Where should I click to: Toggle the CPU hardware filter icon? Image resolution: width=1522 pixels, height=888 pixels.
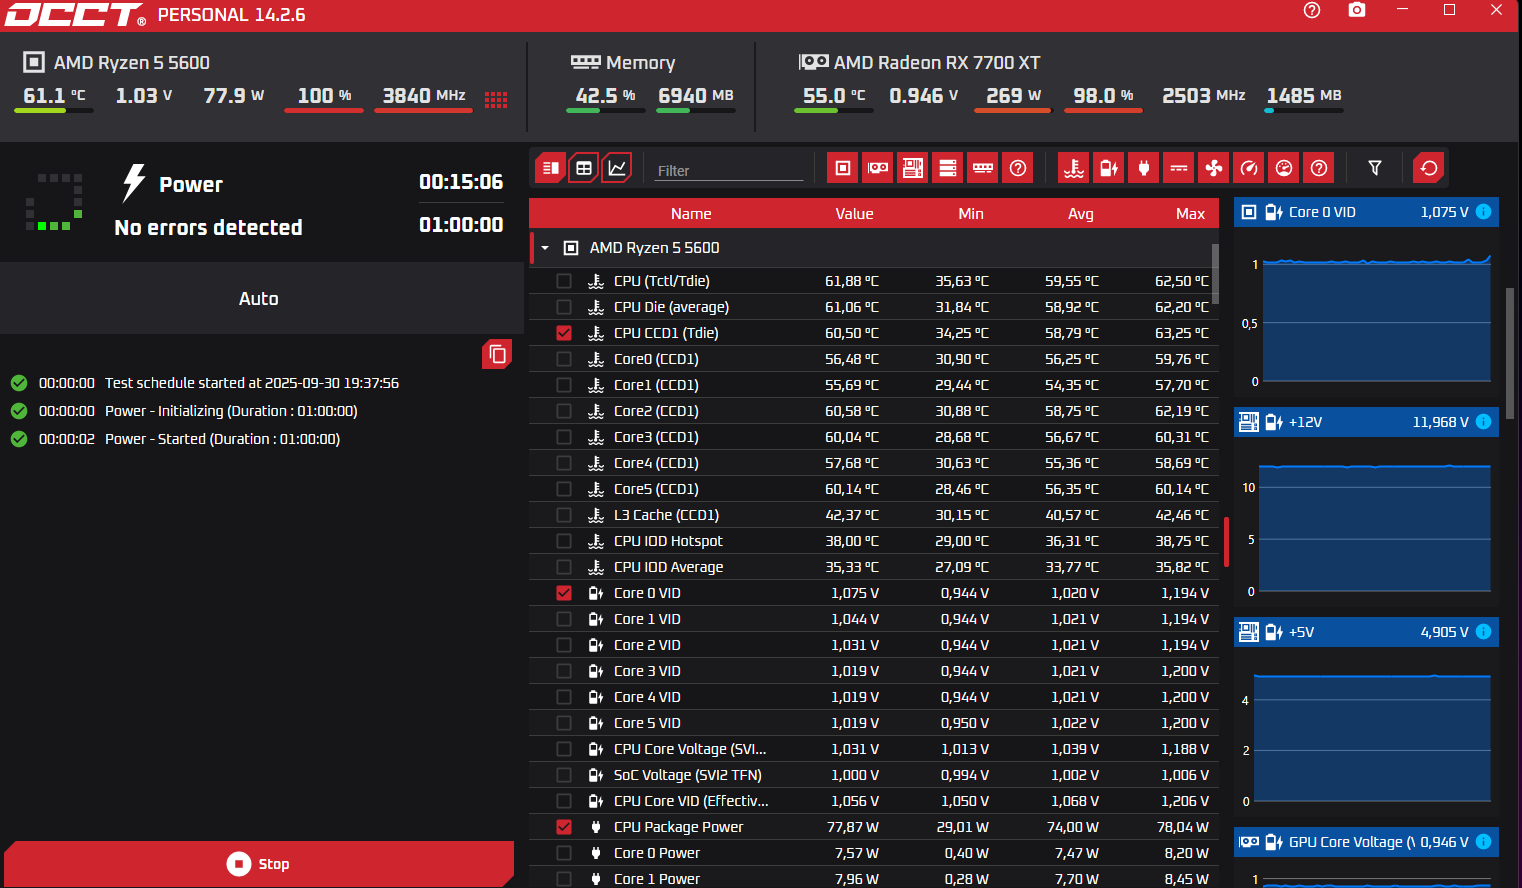pyautogui.click(x=843, y=168)
